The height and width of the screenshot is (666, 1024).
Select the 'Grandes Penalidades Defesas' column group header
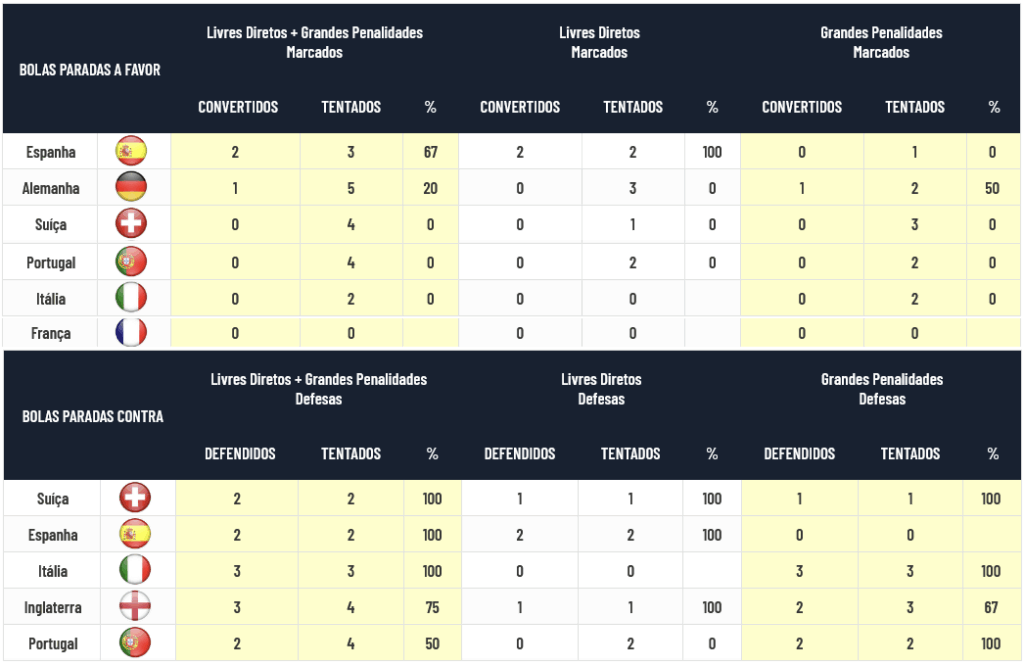click(881, 389)
